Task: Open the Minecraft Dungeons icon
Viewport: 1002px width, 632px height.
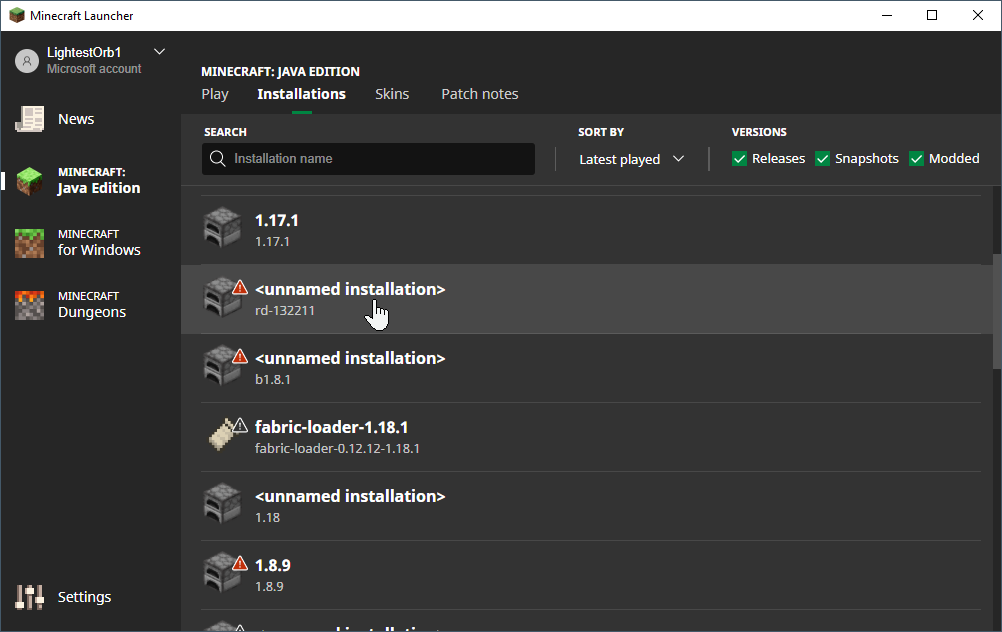Action: (29, 305)
